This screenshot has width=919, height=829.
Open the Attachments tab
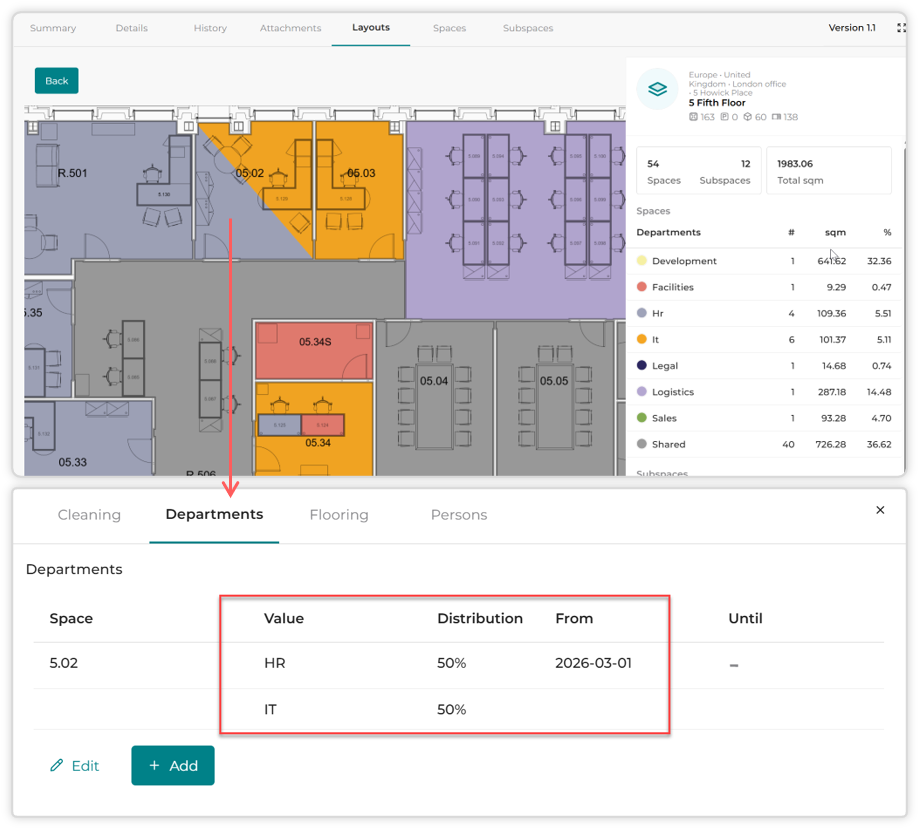pos(291,28)
